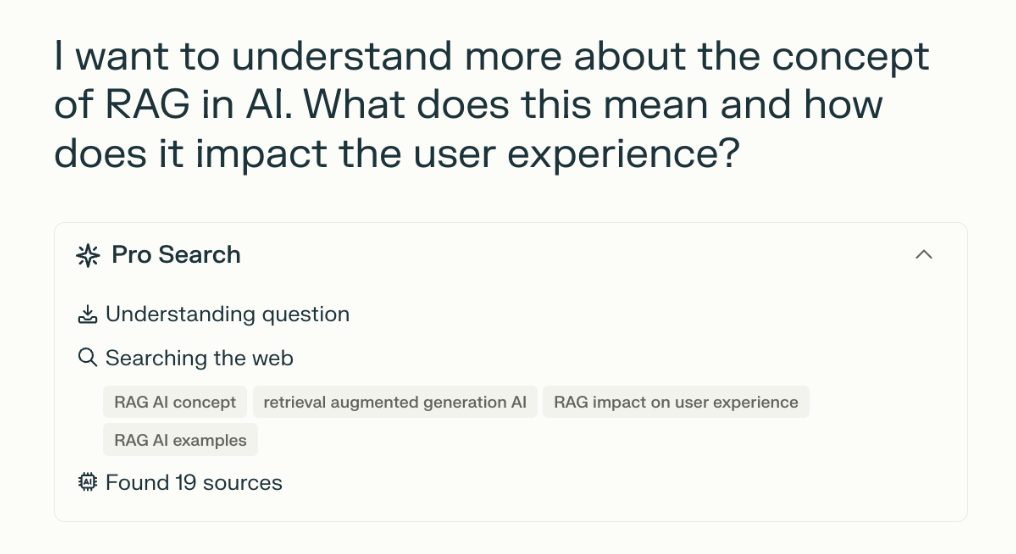Viewport: 1016px width, 554px height.
Task: Click the AI chip icon beside Found sources
Action: coord(87,483)
